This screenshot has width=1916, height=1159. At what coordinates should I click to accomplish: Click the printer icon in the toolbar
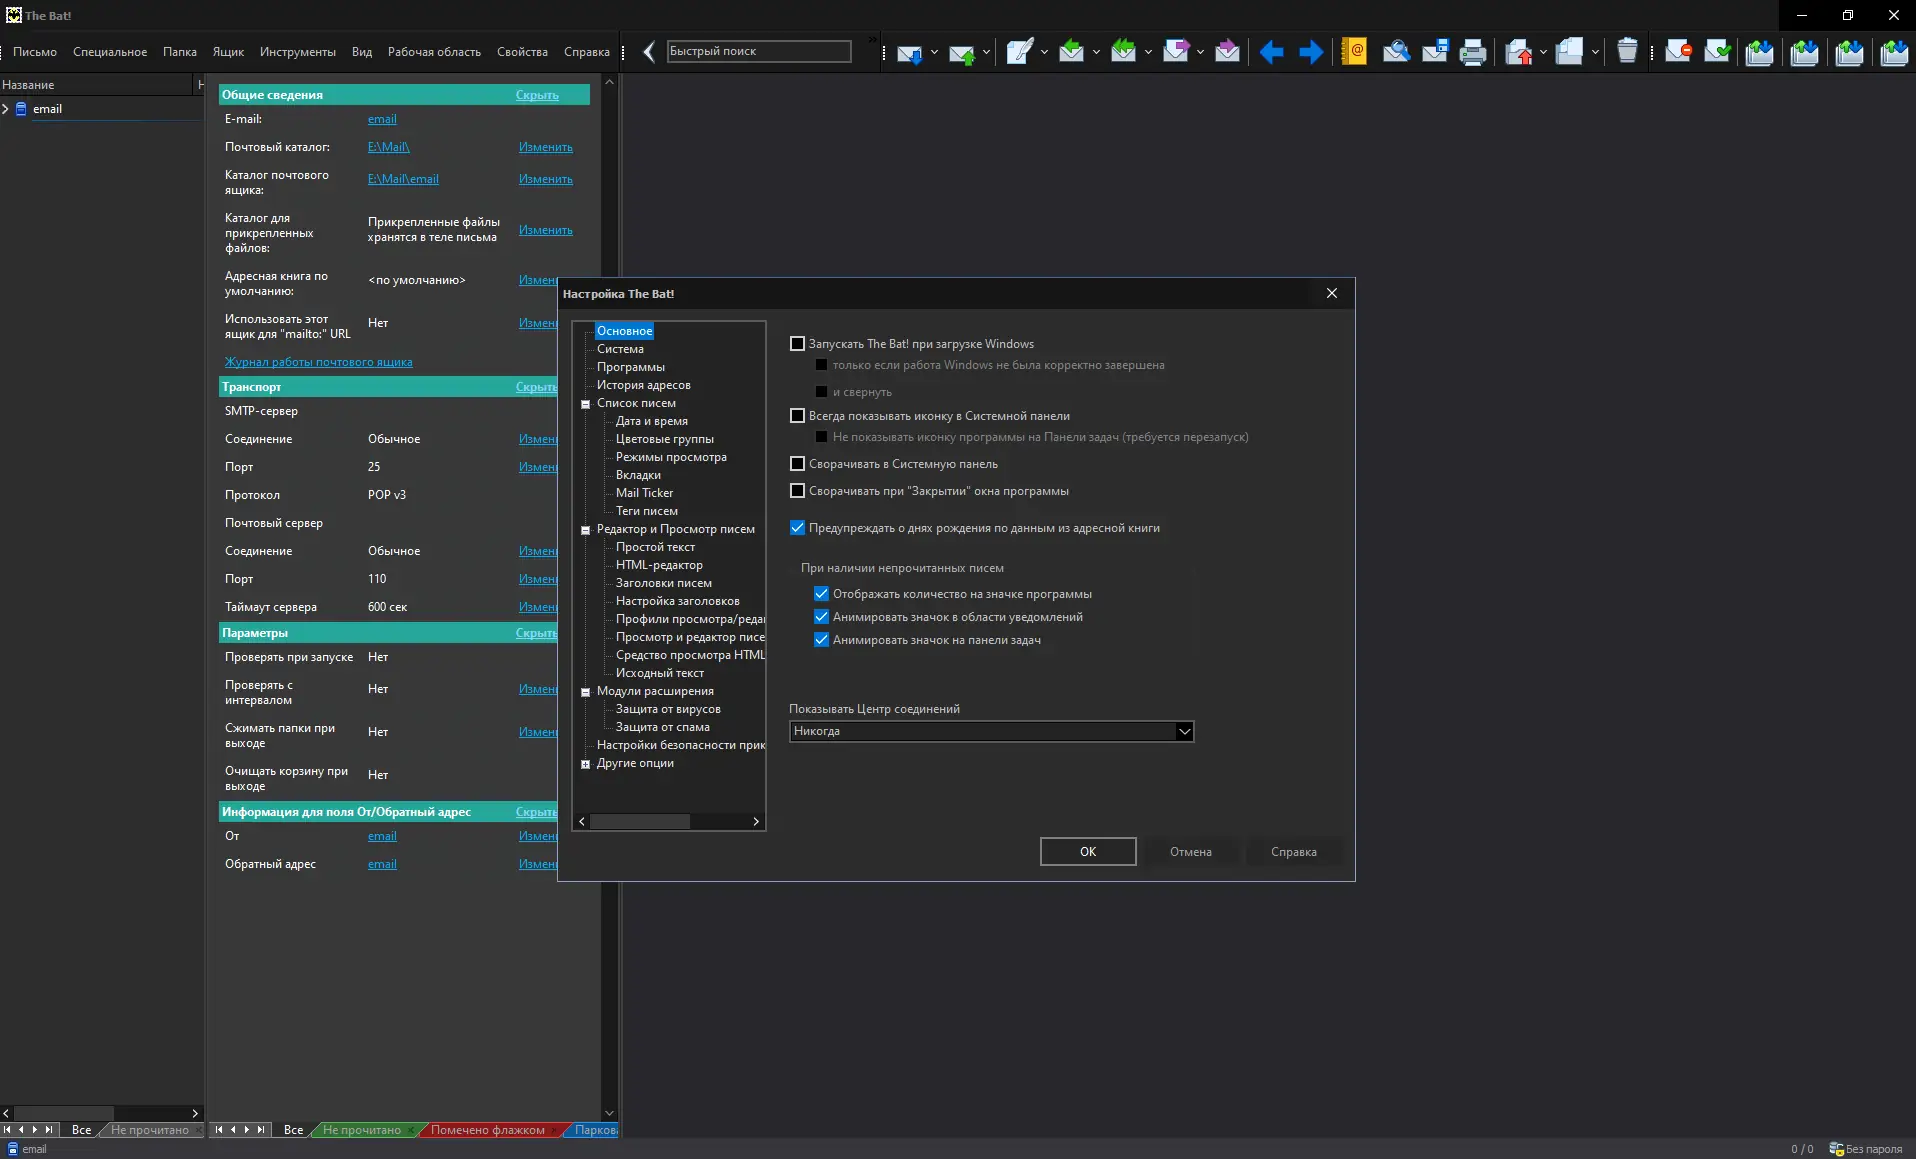[1473, 52]
